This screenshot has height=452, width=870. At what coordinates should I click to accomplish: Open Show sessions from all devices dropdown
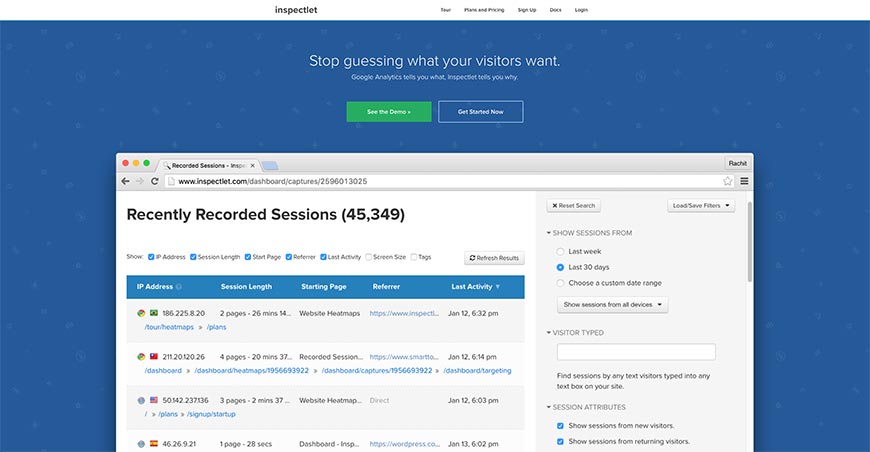point(612,304)
